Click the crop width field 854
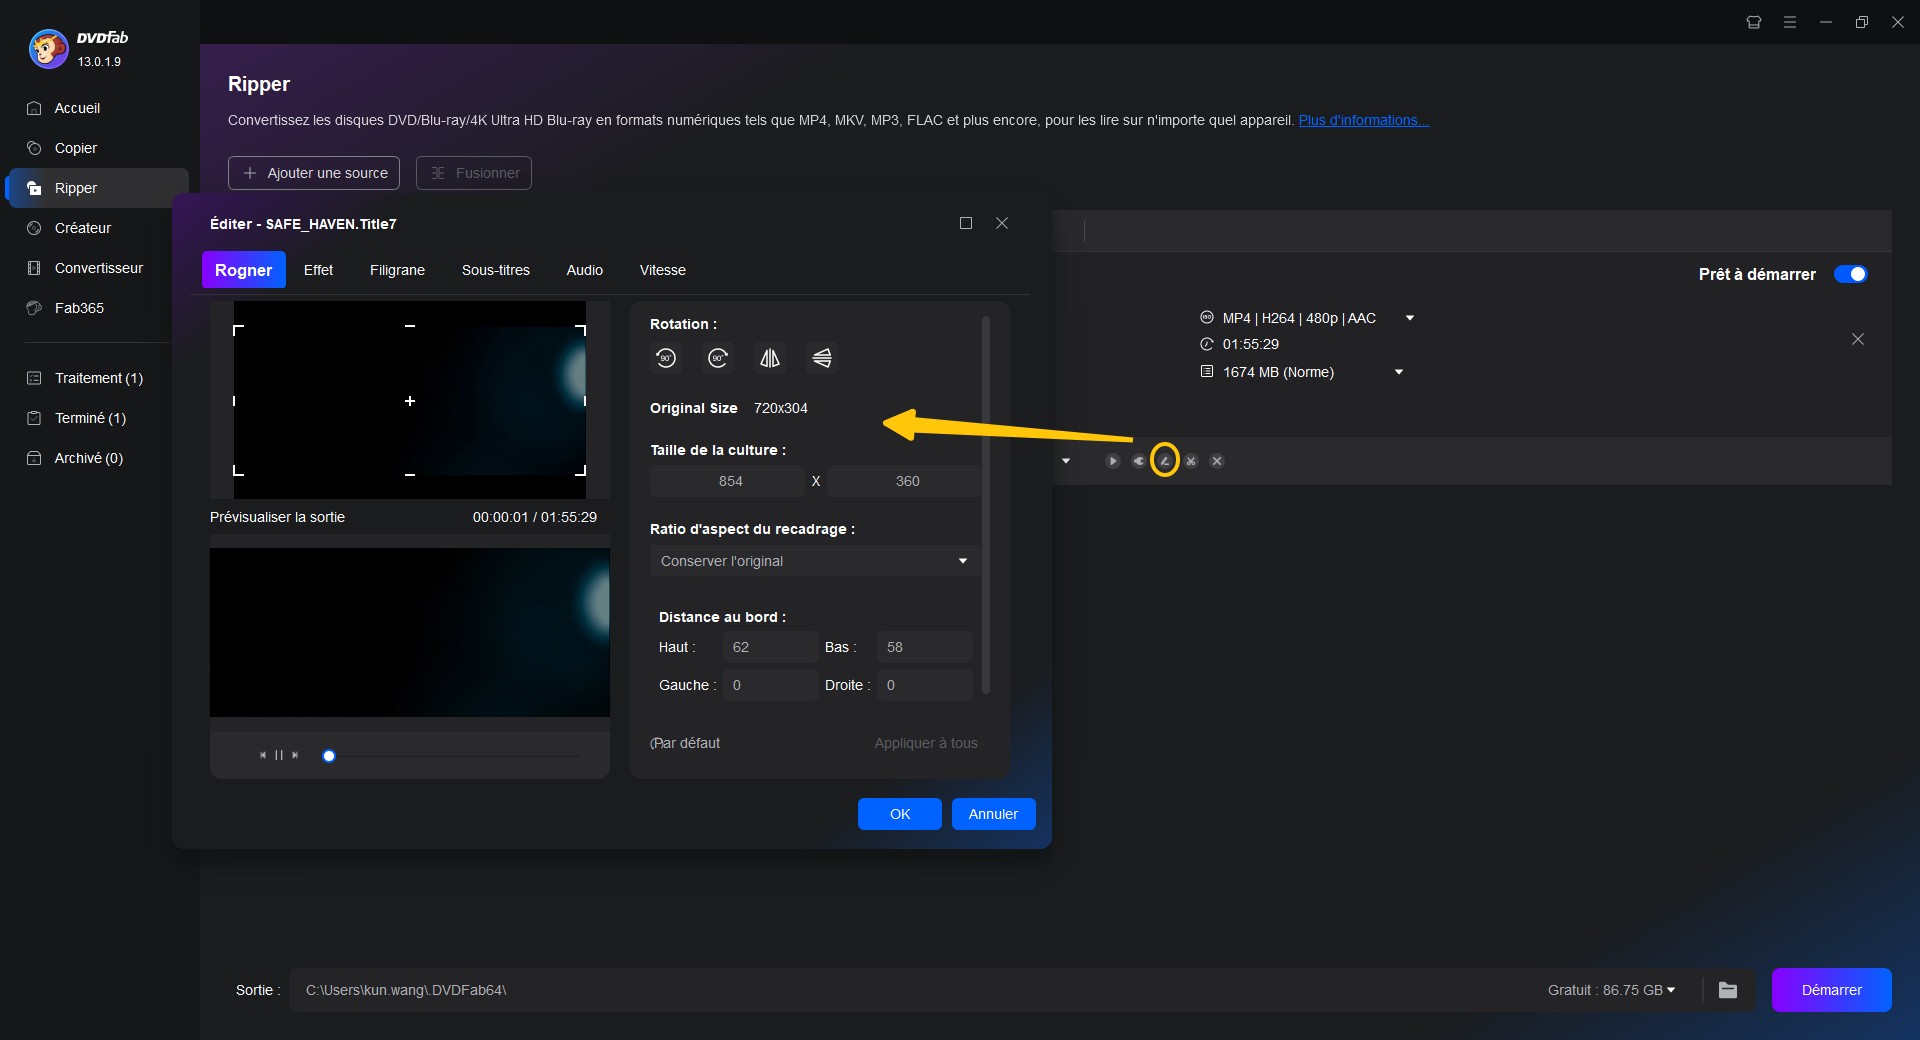The height and width of the screenshot is (1040, 1920). coord(728,481)
